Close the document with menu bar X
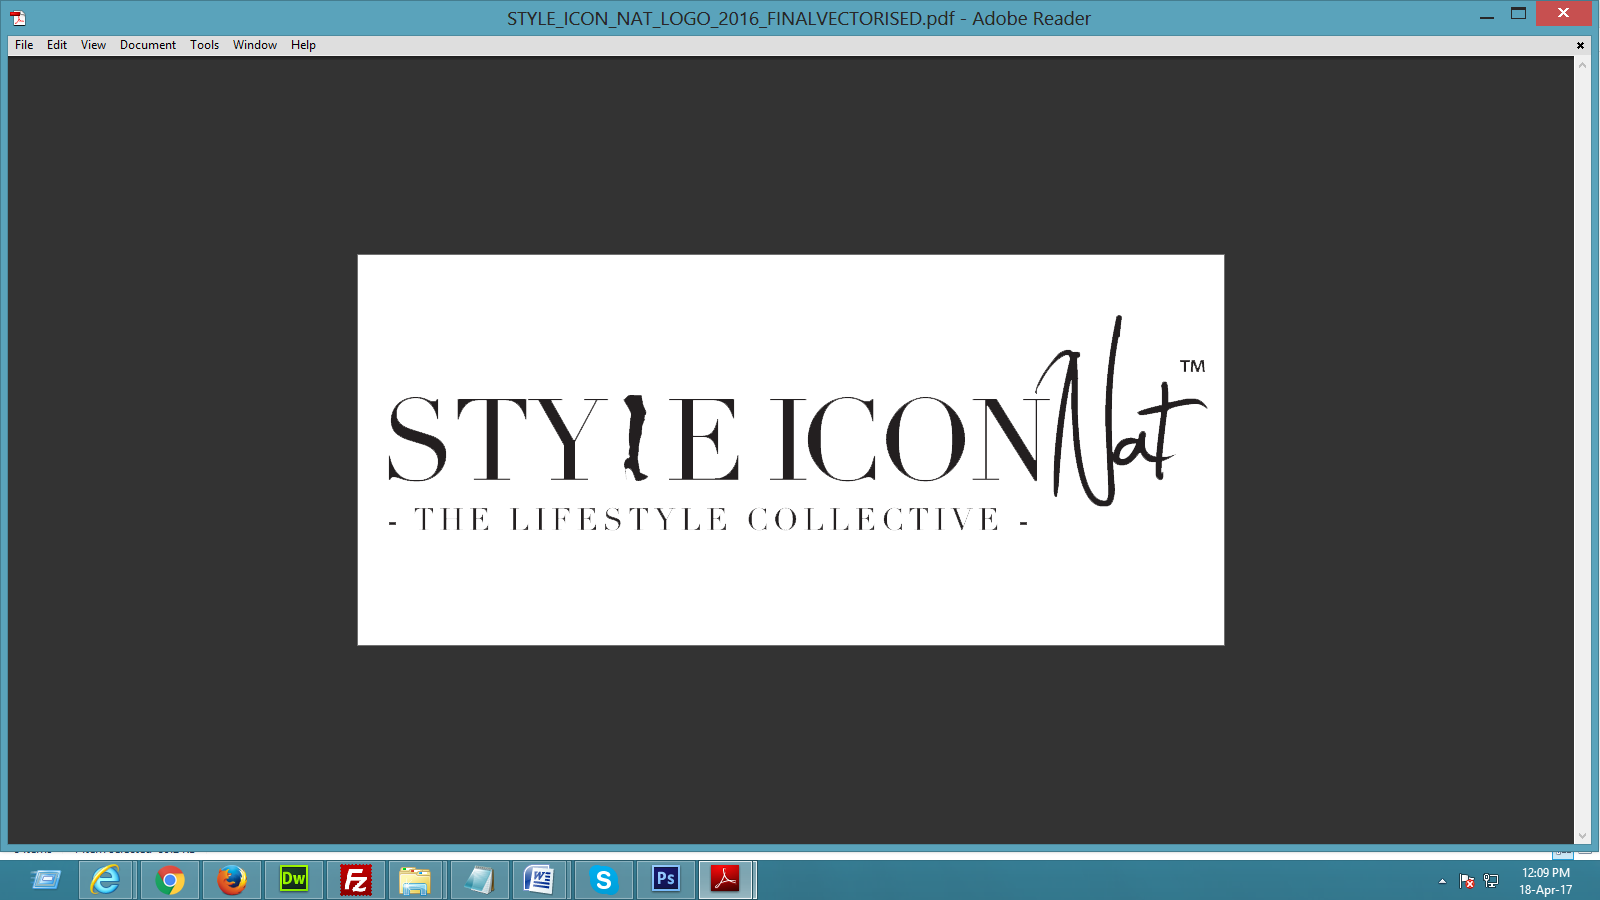The image size is (1600, 900). coord(1580,45)
